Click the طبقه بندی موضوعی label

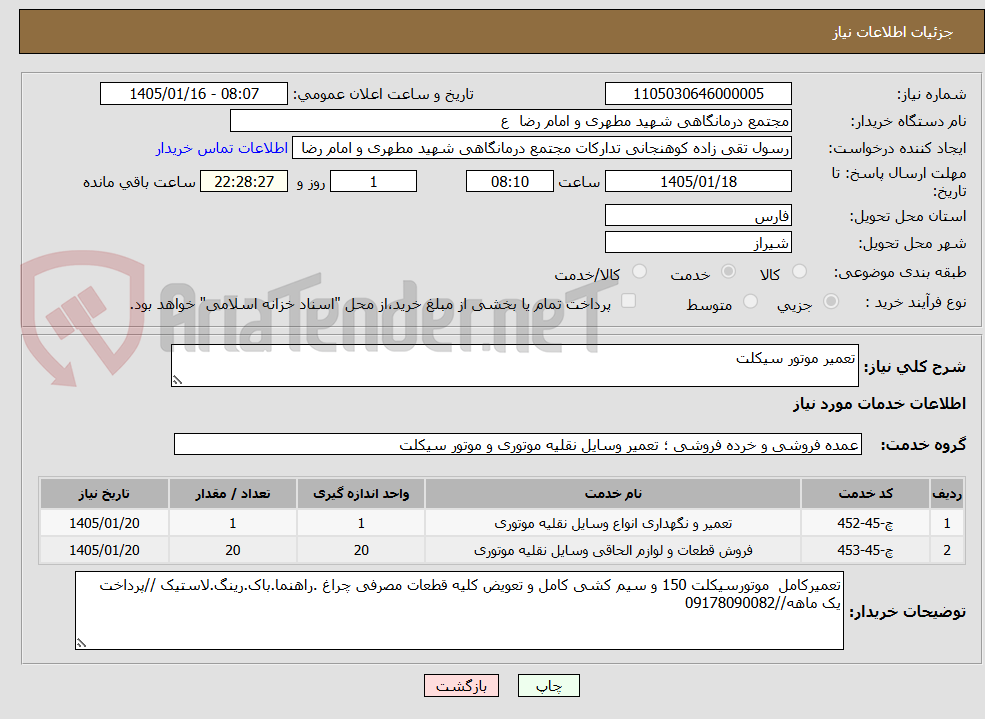pyautogui.click(x=900, y=272)
